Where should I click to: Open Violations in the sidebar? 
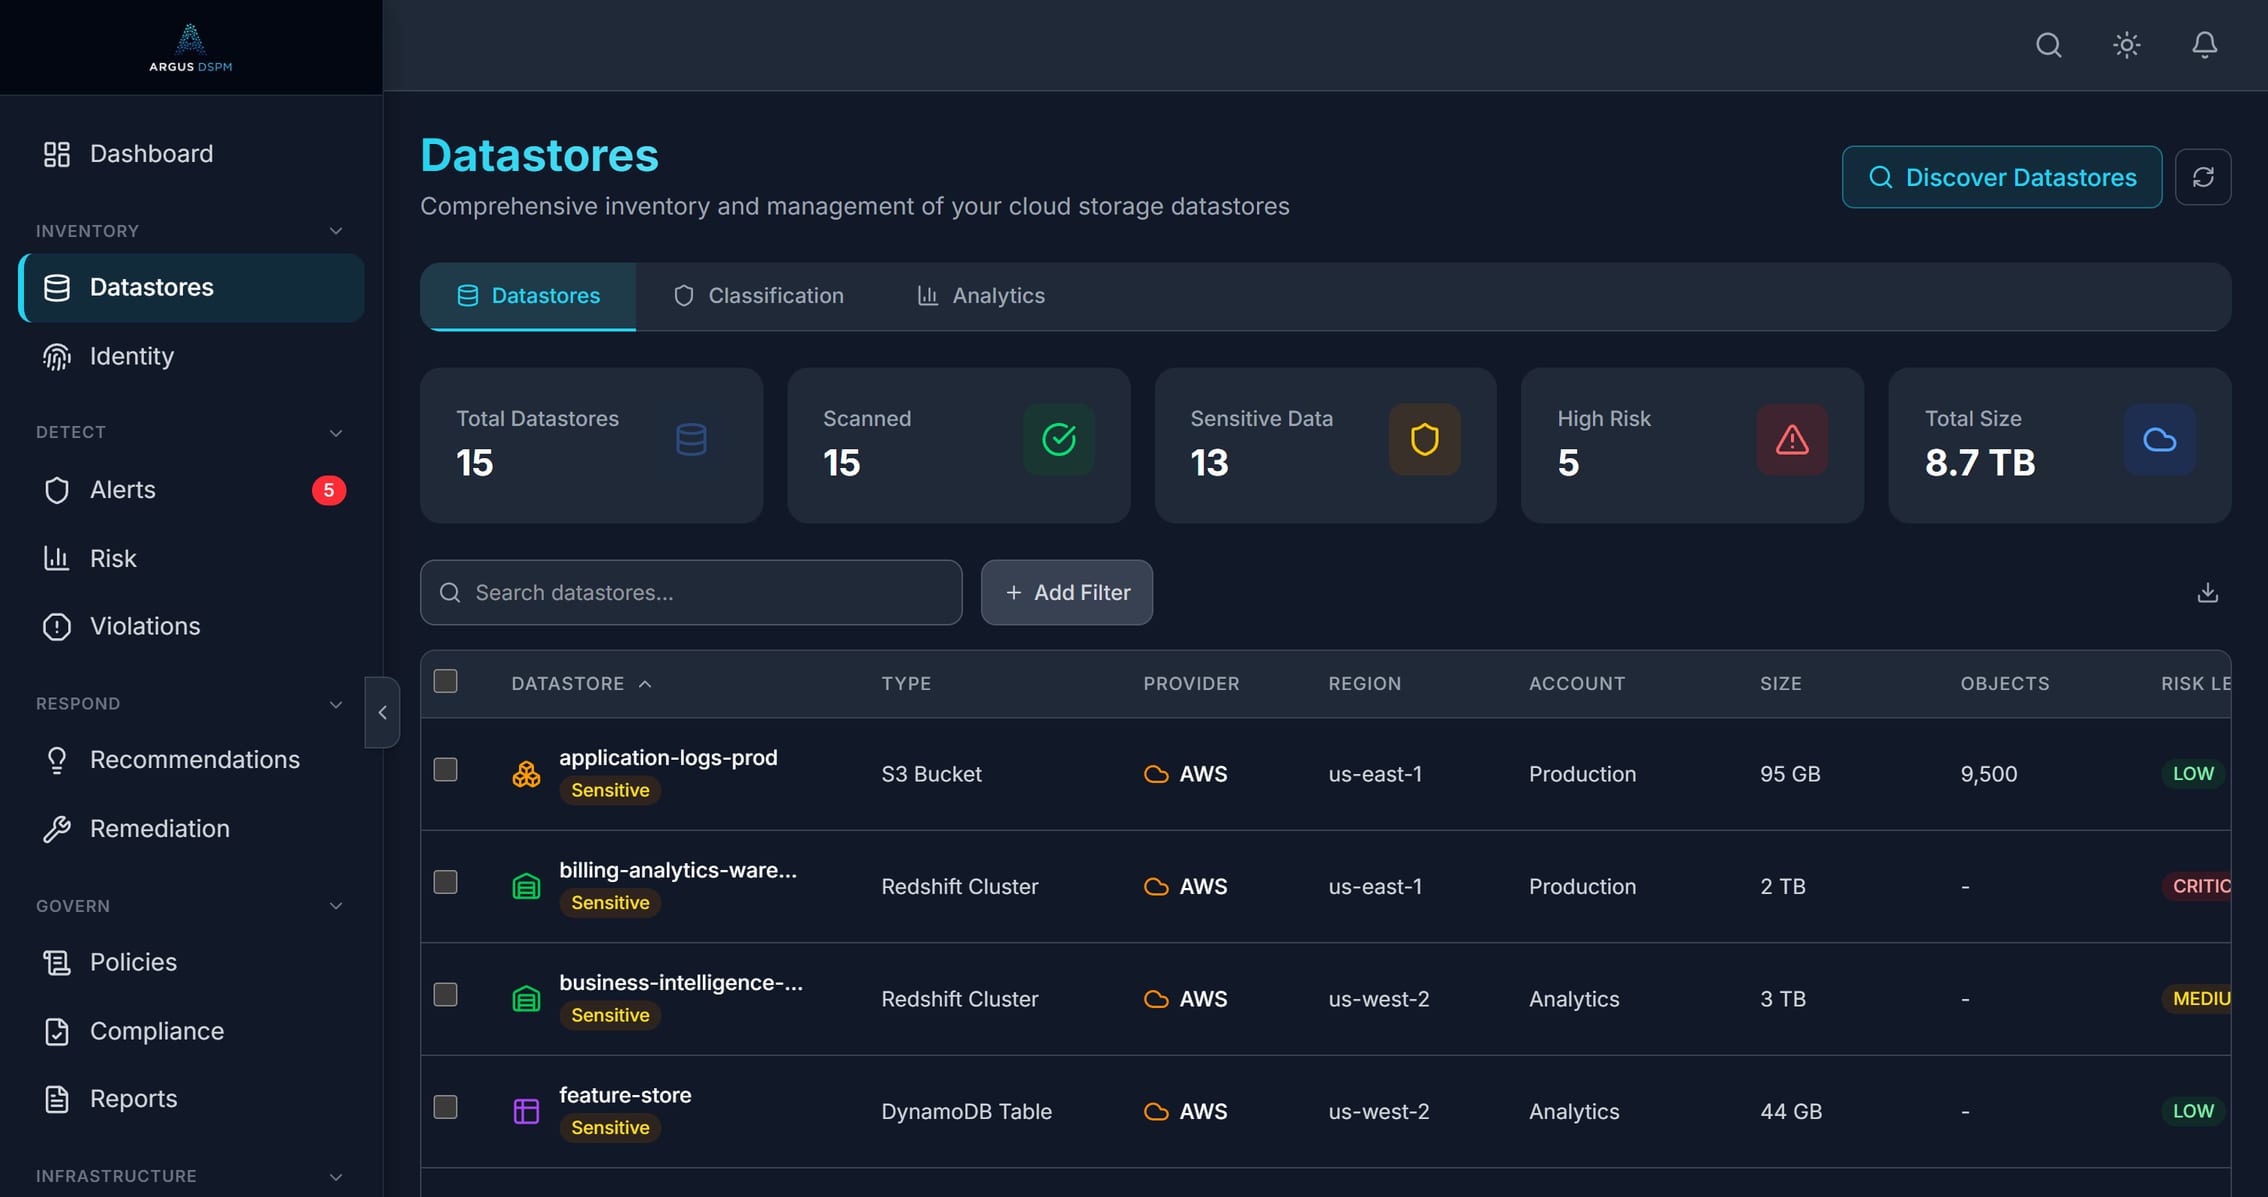tap(191, 626)
